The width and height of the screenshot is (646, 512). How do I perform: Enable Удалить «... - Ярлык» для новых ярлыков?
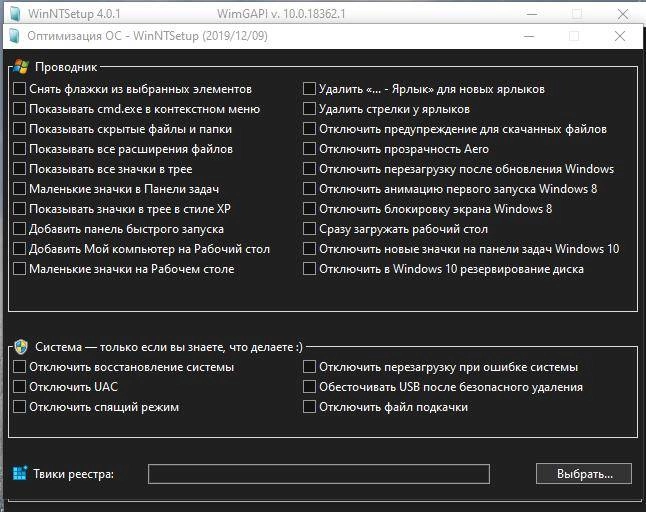click(309, 89)
